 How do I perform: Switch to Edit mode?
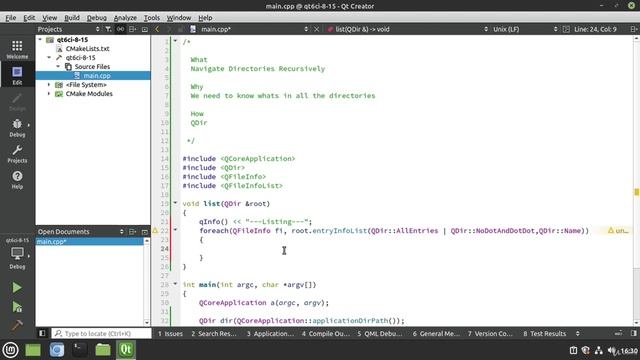pyautogui.click(x=17, y=76)
